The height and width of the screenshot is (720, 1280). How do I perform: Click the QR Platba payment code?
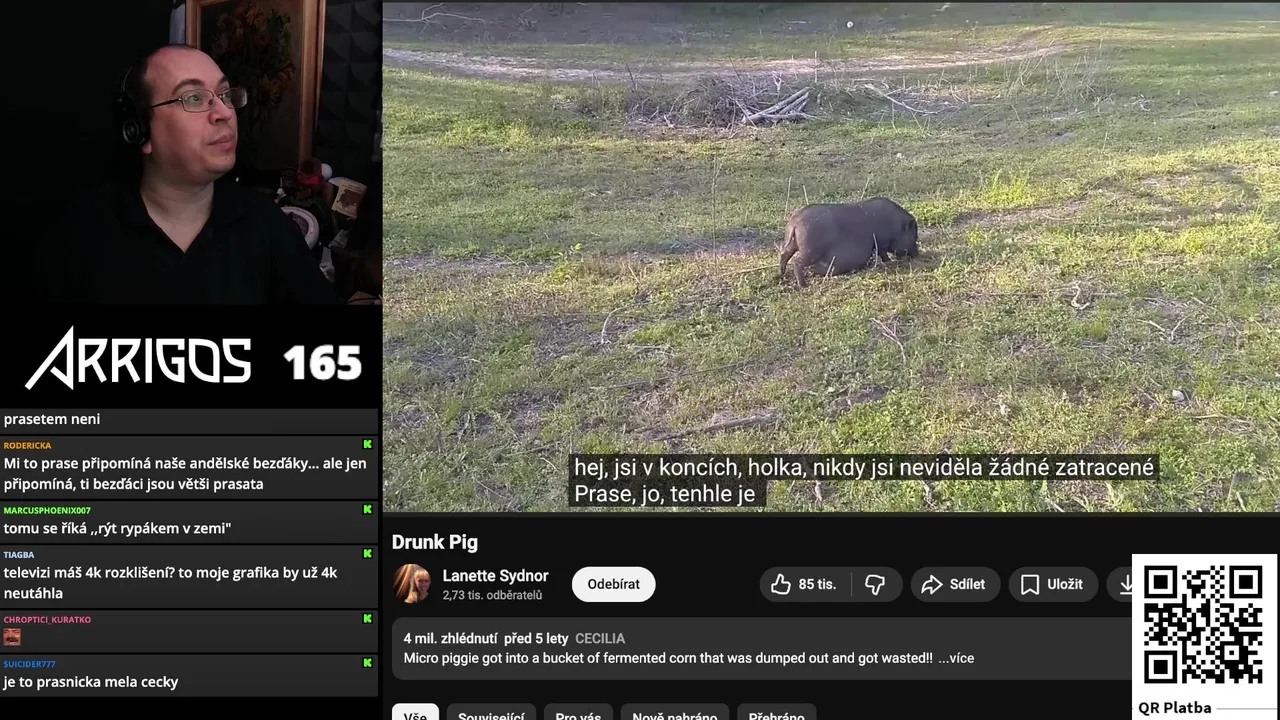pos(1204,624)
